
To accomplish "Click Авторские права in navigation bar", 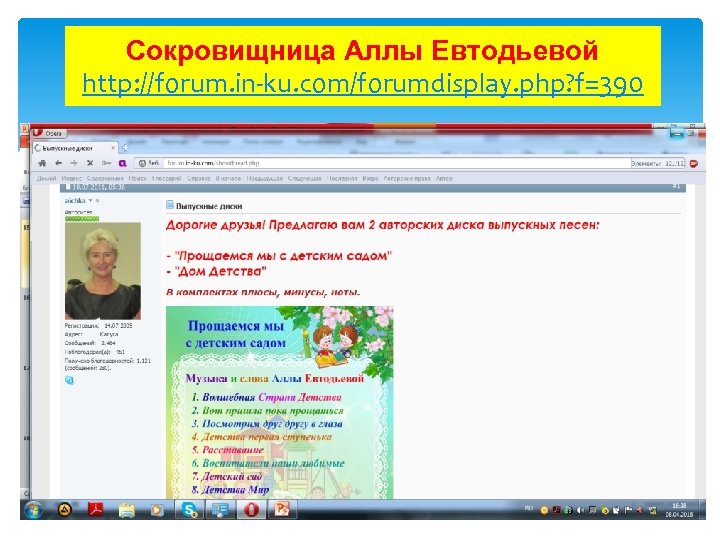I will coord(407,178).
